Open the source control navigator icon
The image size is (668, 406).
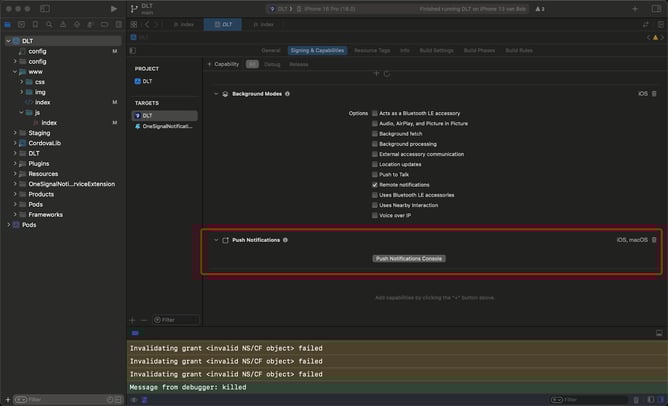pos(21,25)
